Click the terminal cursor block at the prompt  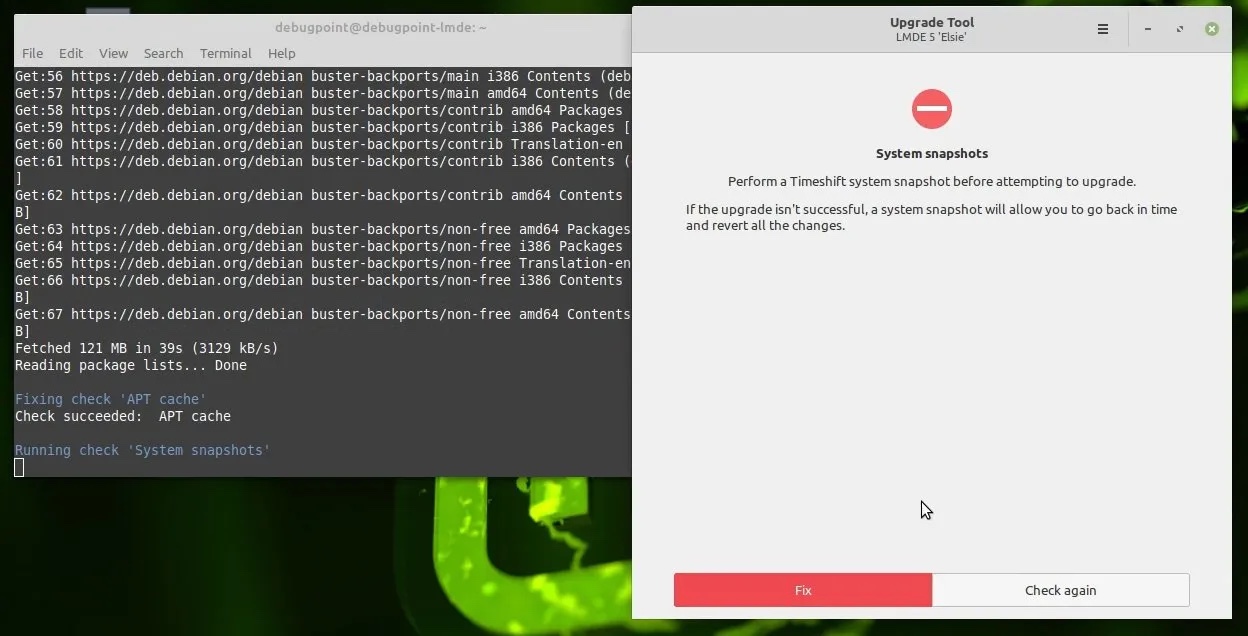19,467
